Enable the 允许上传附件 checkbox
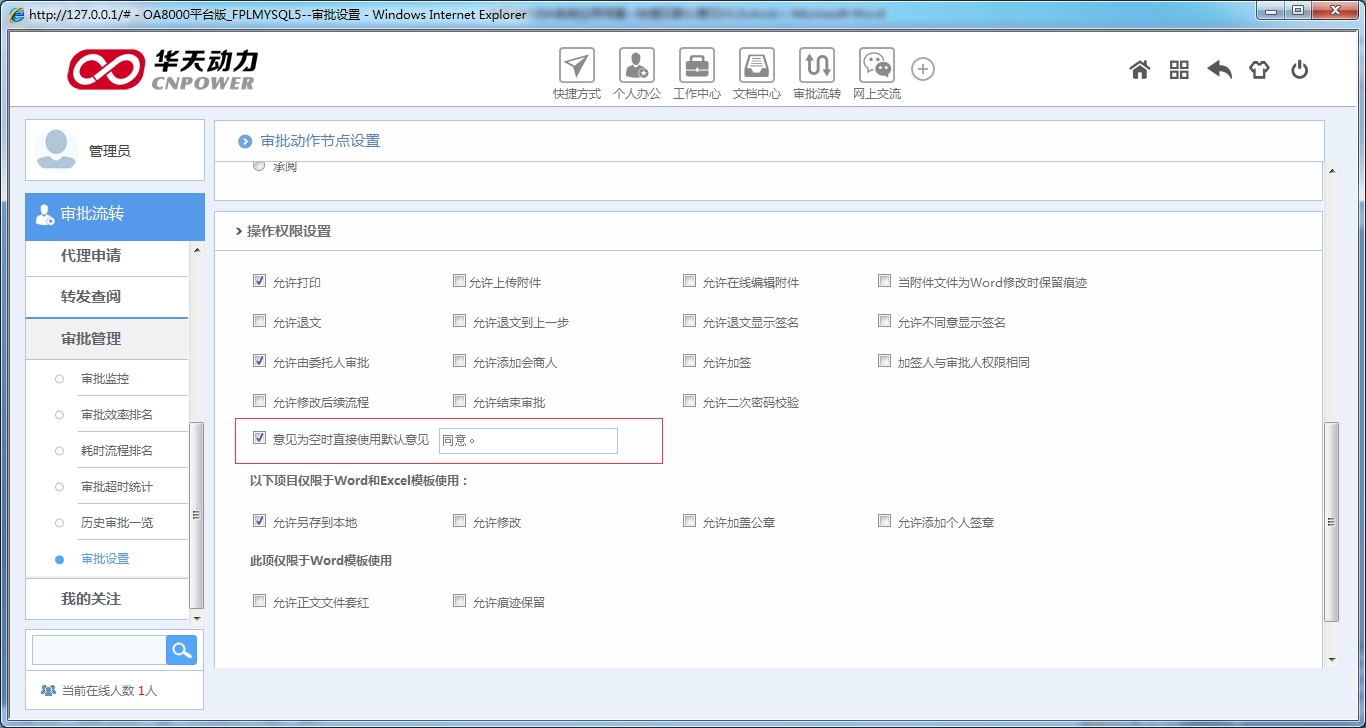Image resolution: width=1366 pixels, height=728 pixels. point(460,282)
